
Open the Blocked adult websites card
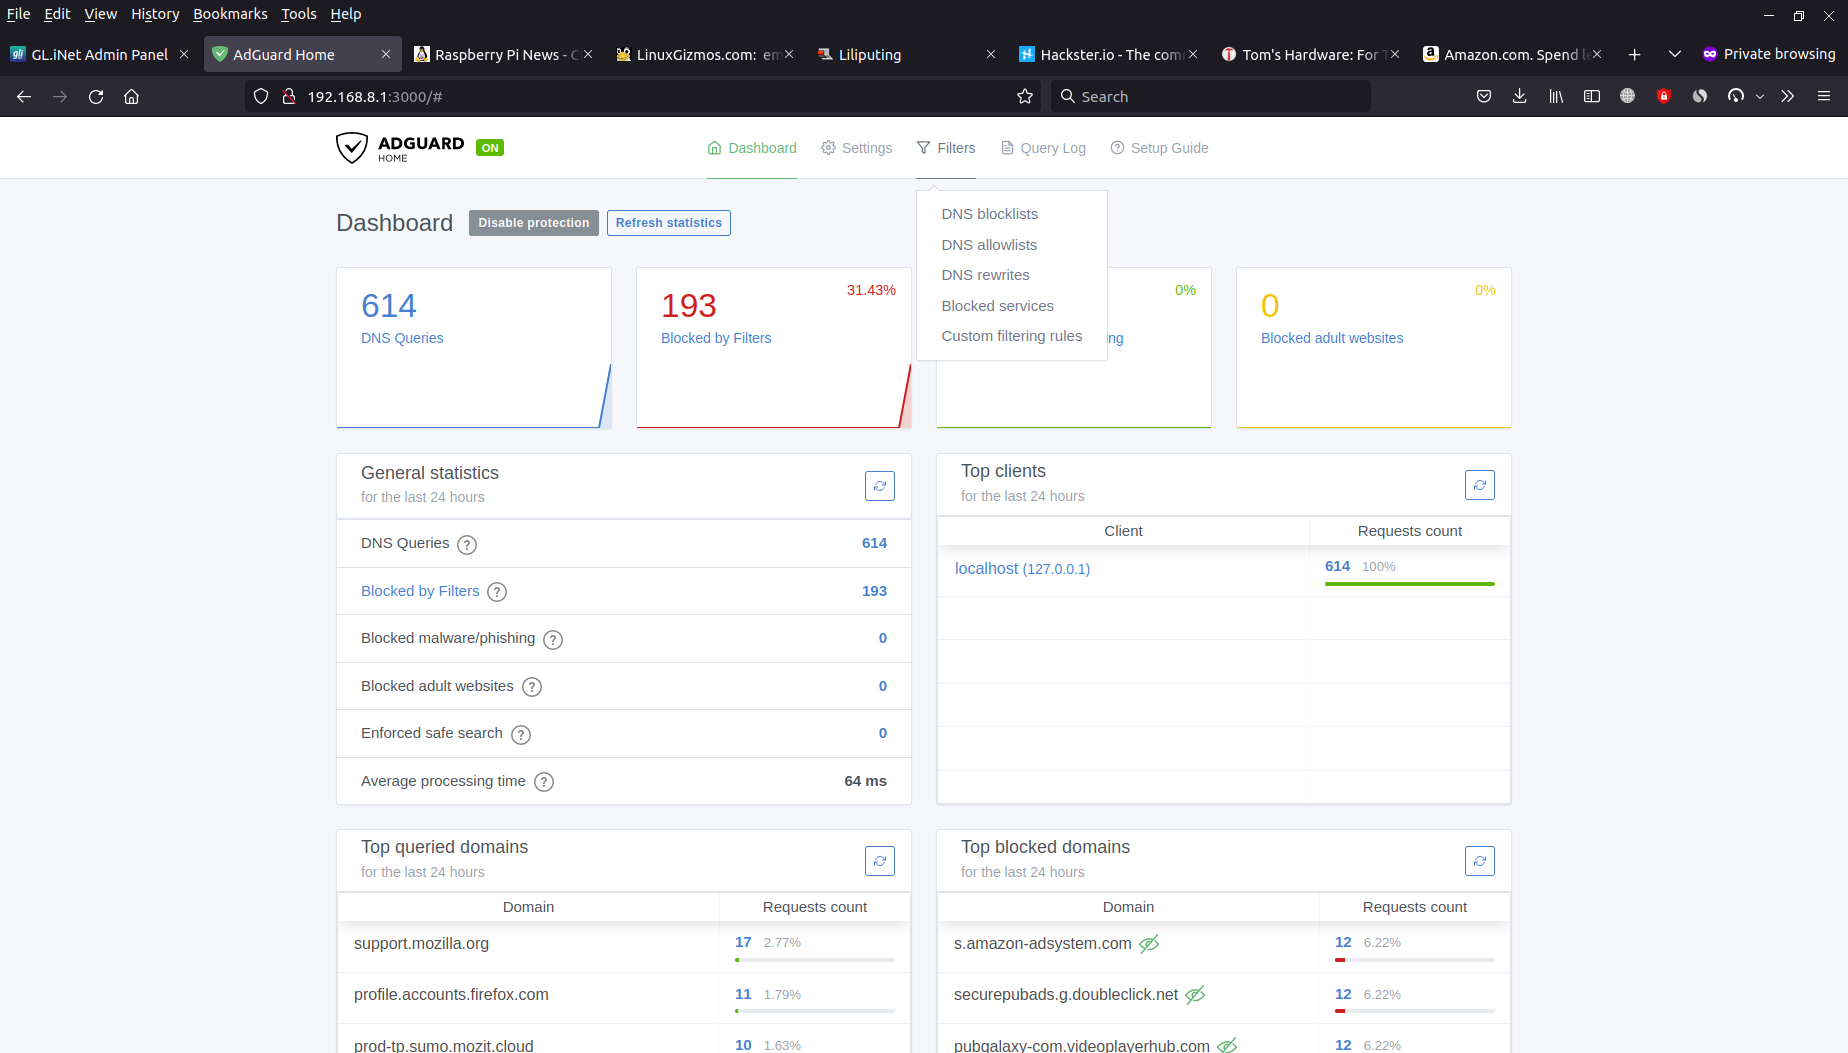click(1373, 347)
